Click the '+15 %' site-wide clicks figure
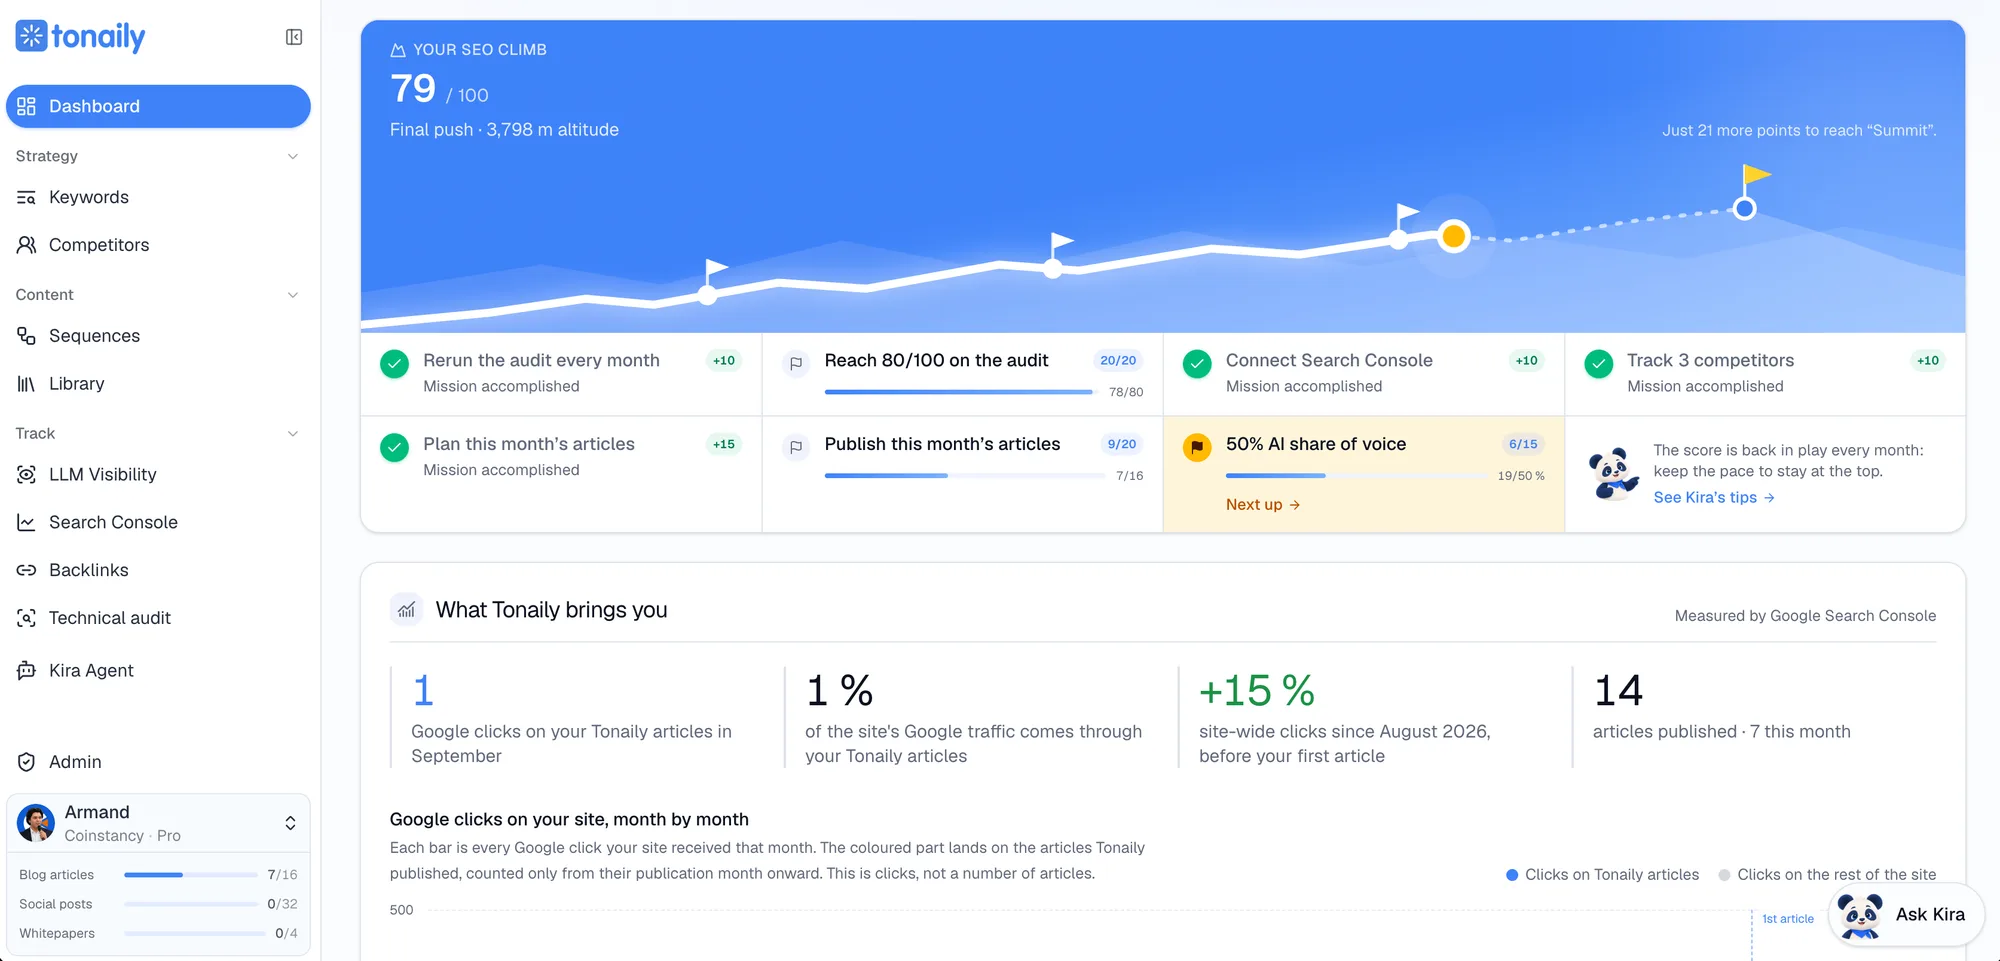The image size is (2000, 961). coord(1256,691)
